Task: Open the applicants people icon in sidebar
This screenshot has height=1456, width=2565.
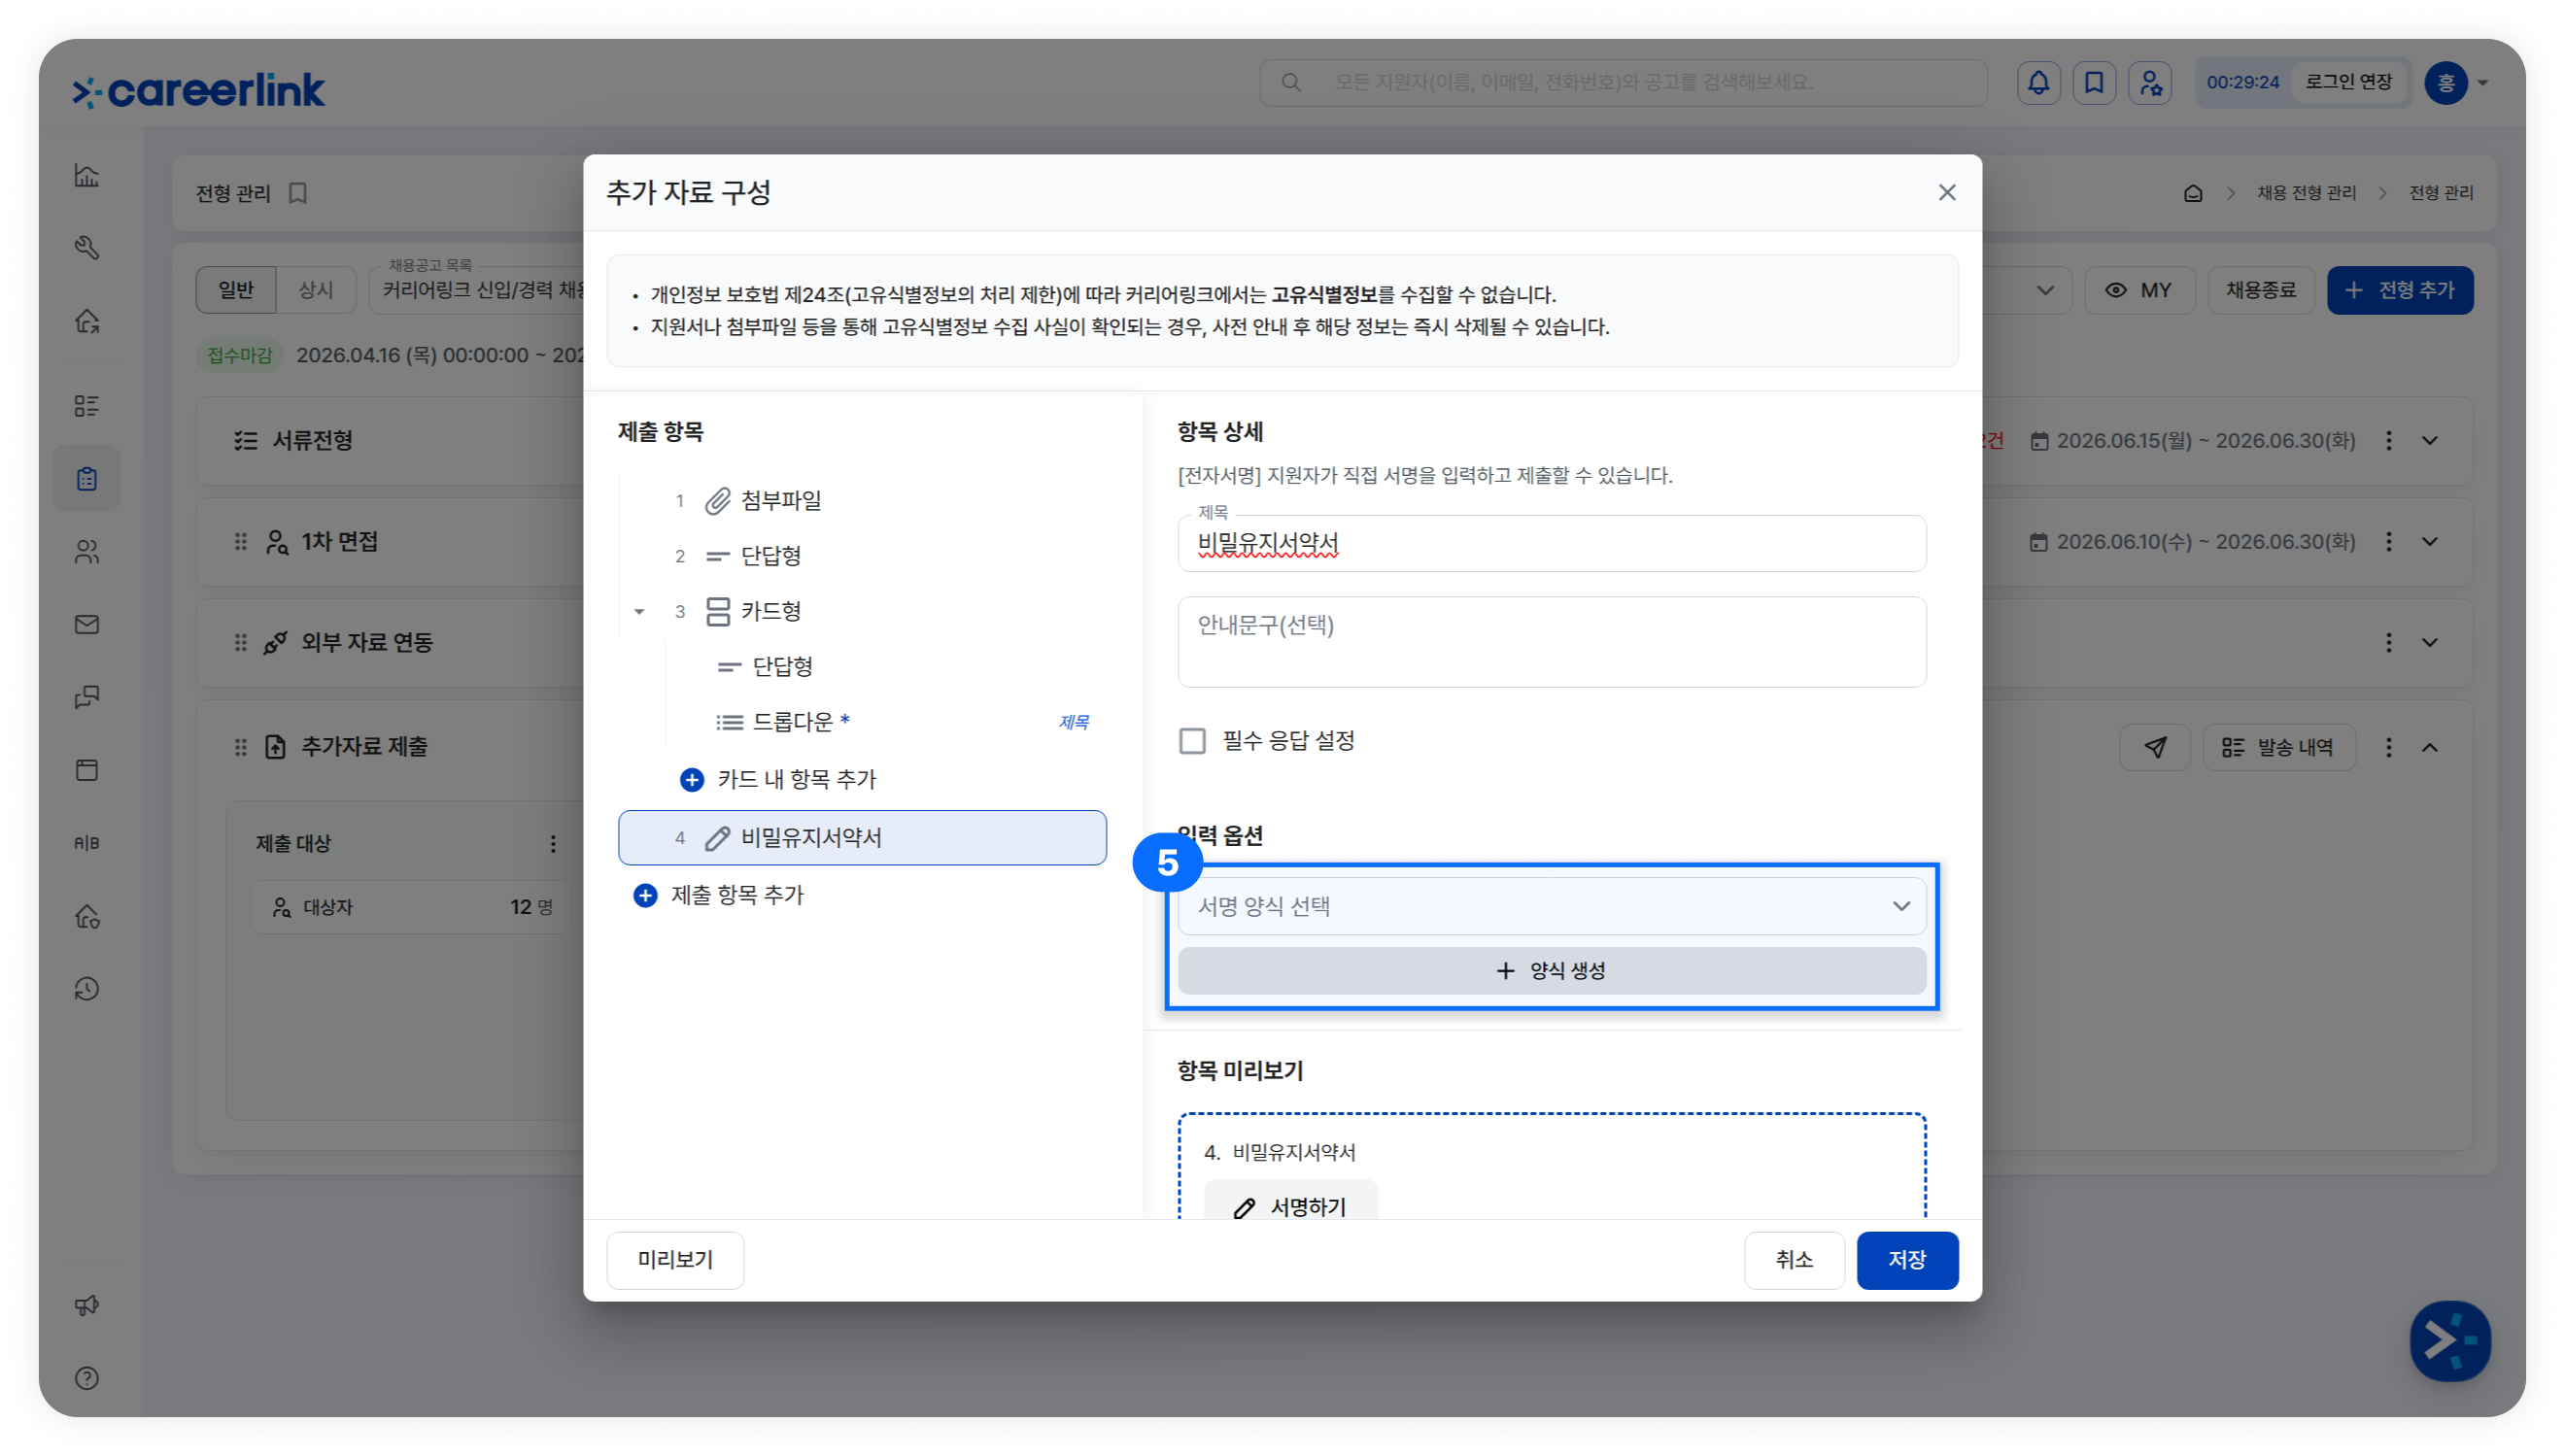Action: tap(87, 552)
